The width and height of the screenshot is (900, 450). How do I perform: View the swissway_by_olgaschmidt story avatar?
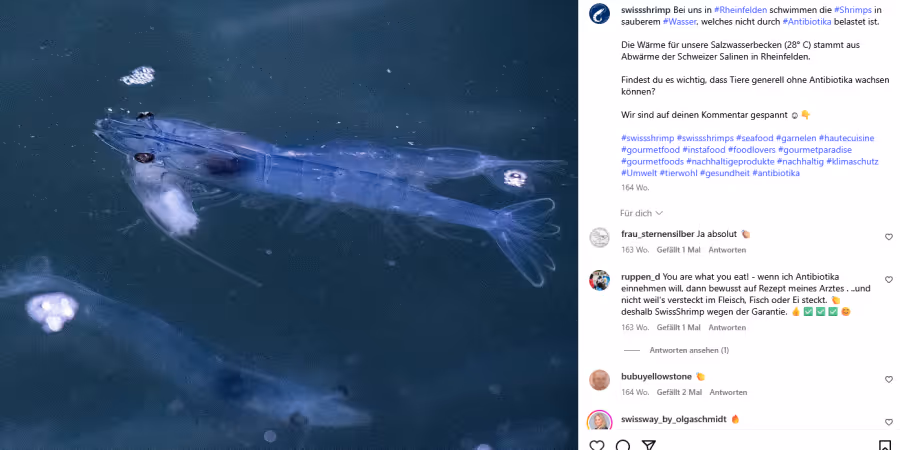point(599,422)
